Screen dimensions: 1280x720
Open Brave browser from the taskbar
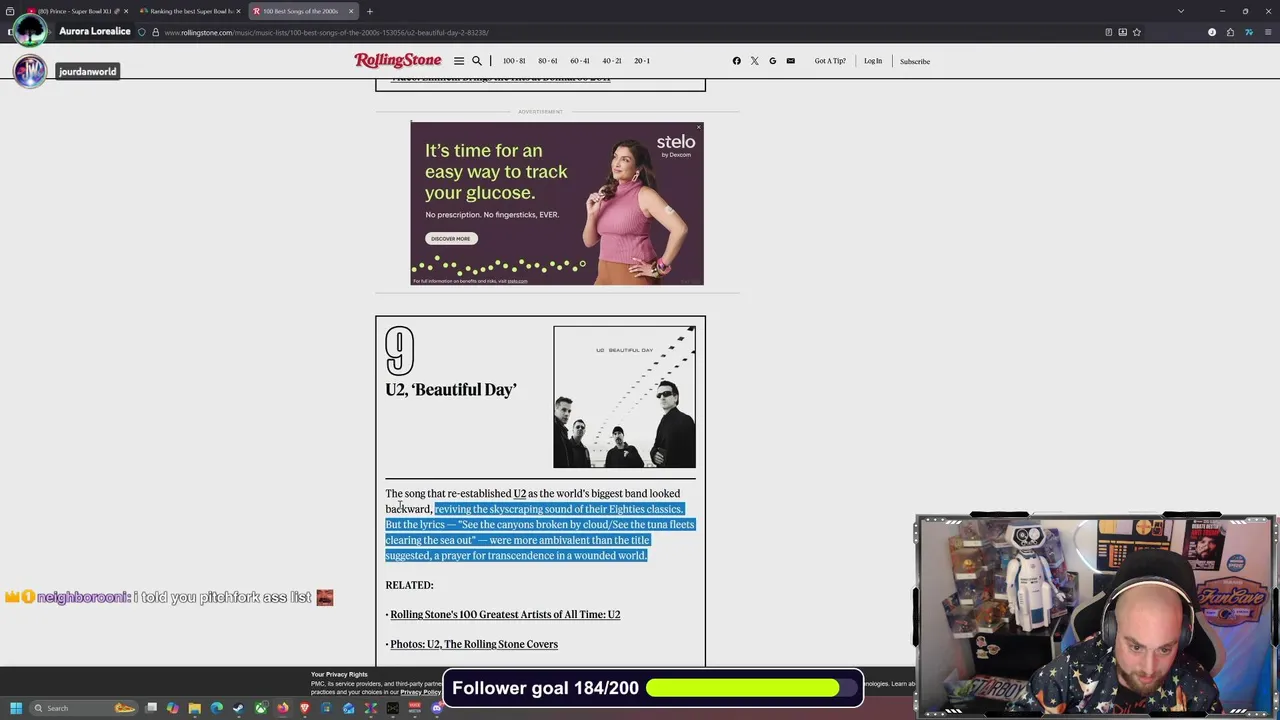[x=305, y=708]
